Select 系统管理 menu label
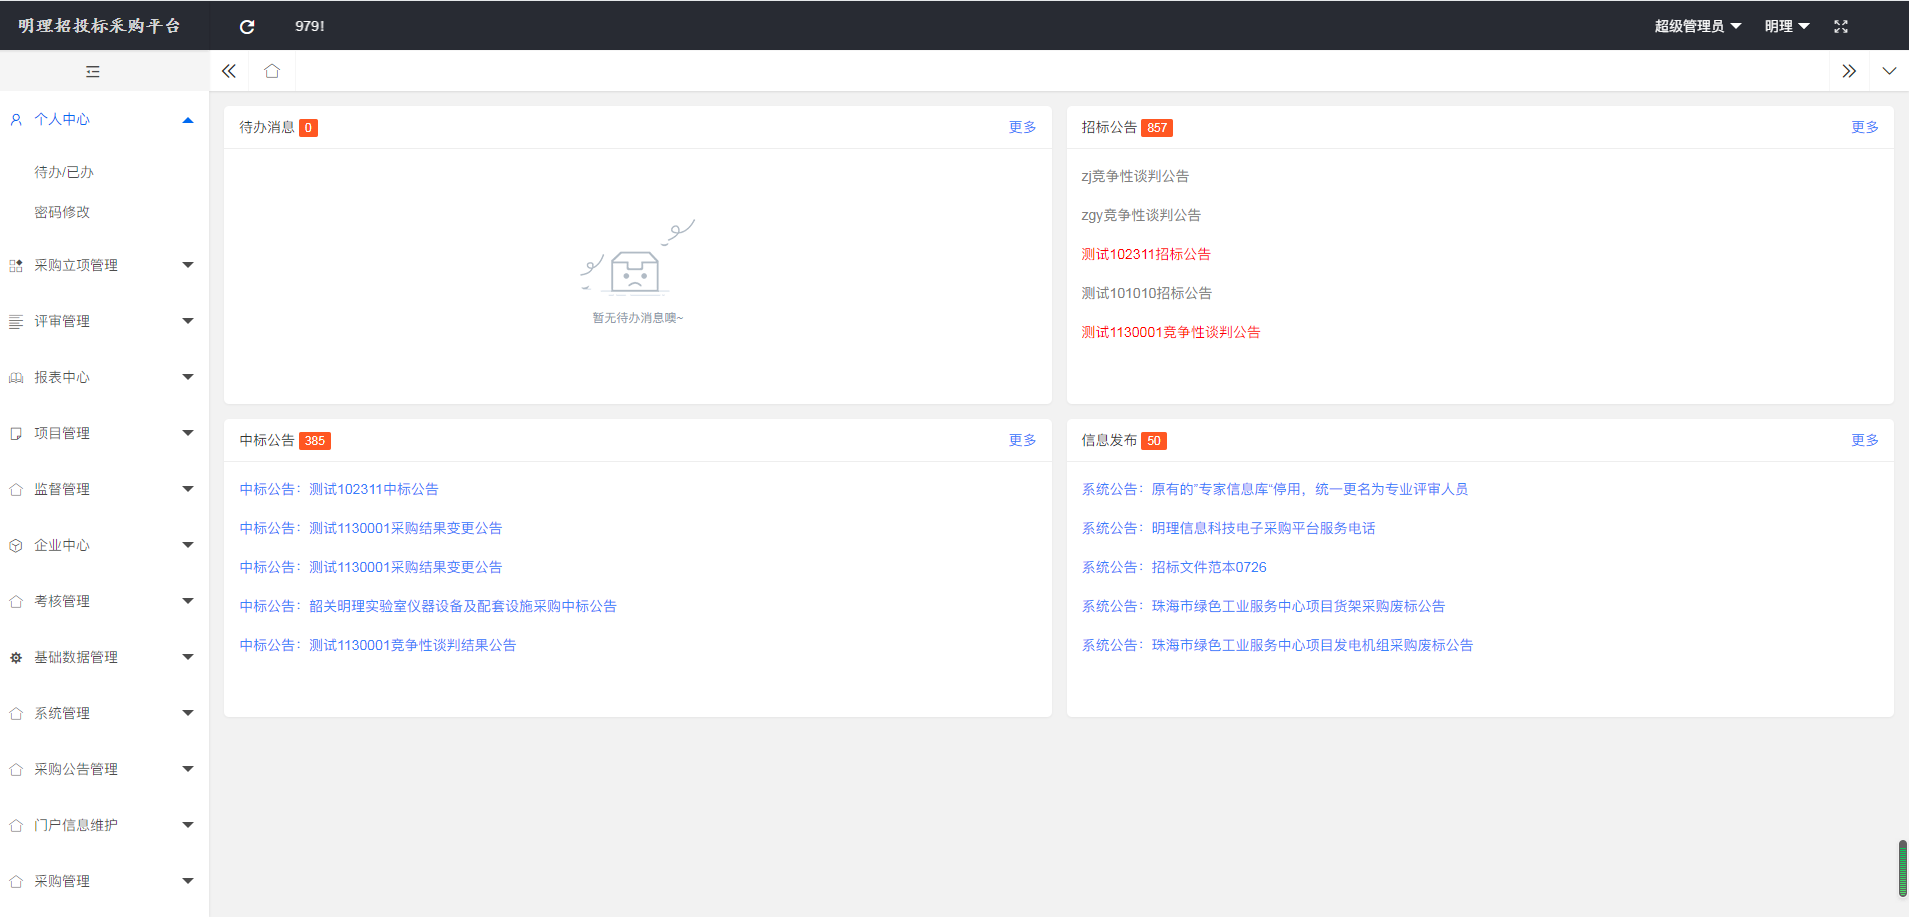 click(62, 713)
